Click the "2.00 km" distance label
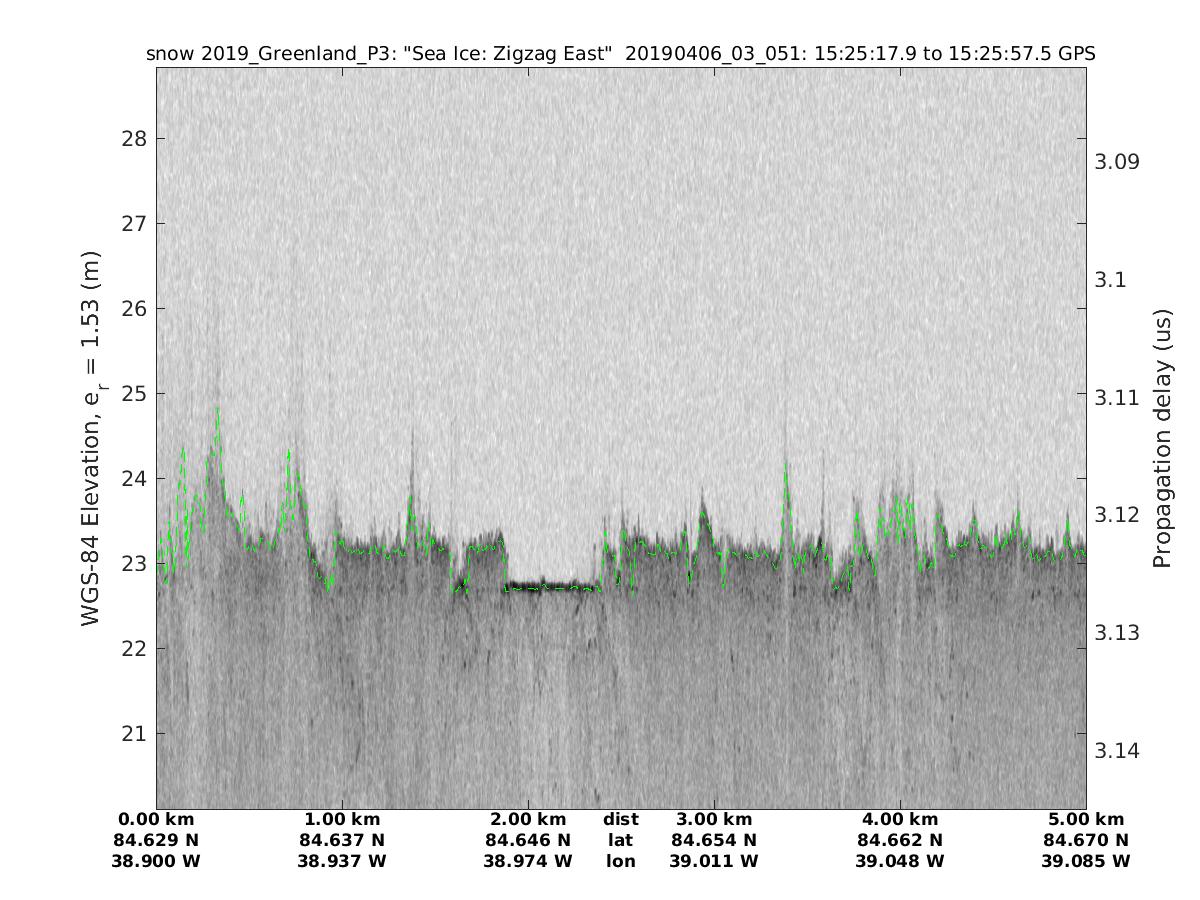The image size is (1200, 900). click(528, 820)
